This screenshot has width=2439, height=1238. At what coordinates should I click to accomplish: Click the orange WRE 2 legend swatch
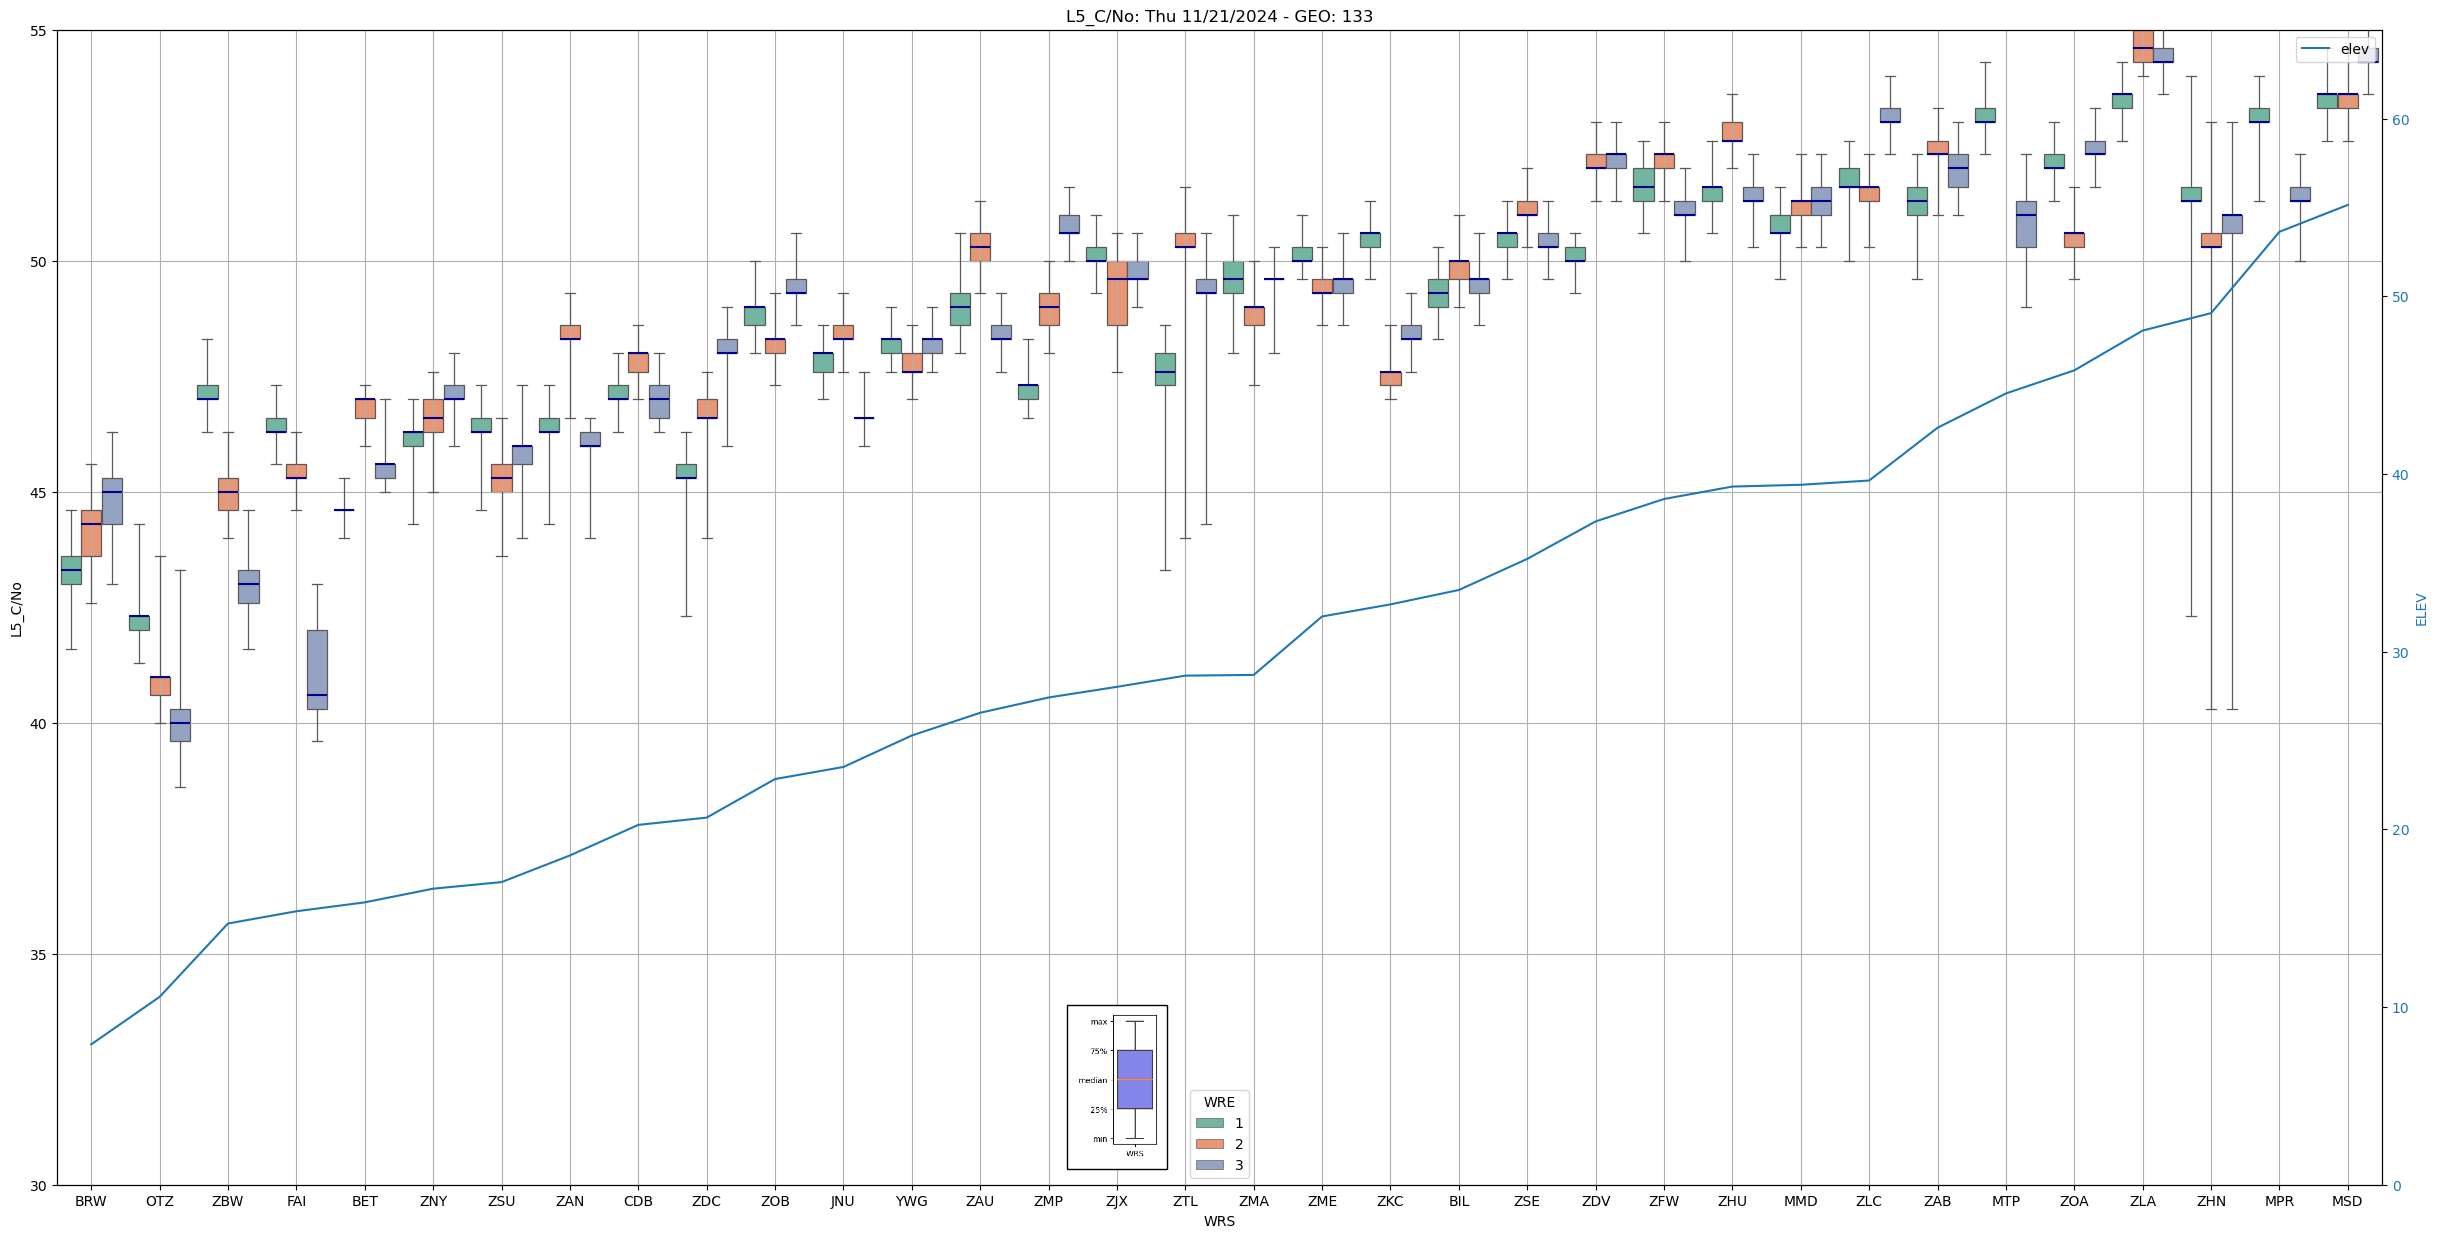pyautogui.click(x=1209, y=1144)
